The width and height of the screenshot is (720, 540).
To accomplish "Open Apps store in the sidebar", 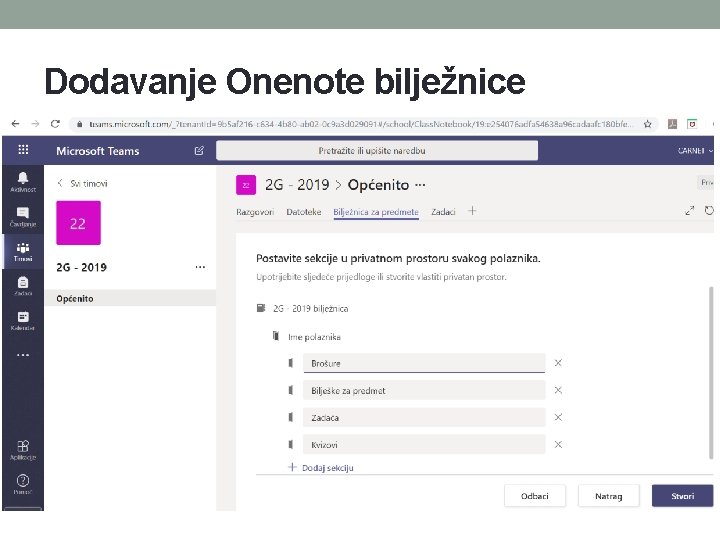I will (x=23, y=450).
